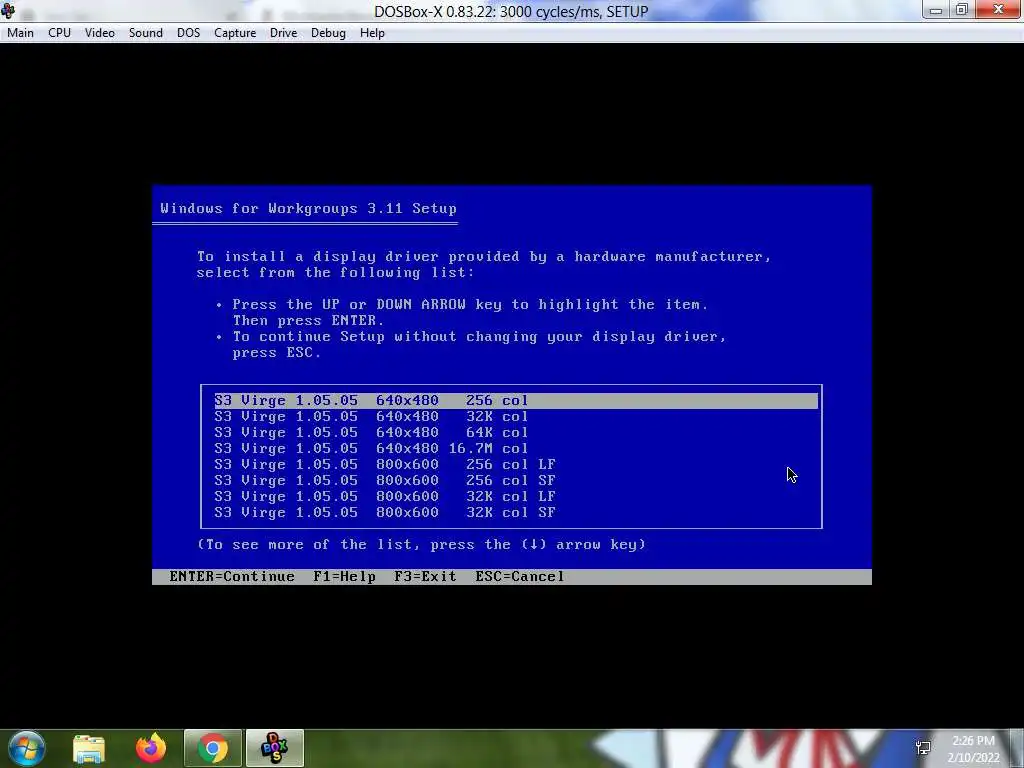1024x768 pixels.
Task: Click ENTER=Continue in the status bar
Action: [x=232, y=577]
